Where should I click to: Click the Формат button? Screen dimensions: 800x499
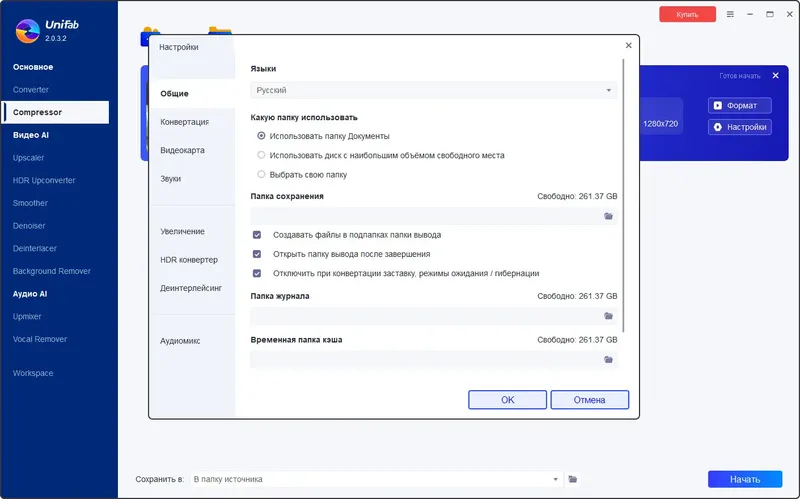pyautogui.click(x=740, y=106)
